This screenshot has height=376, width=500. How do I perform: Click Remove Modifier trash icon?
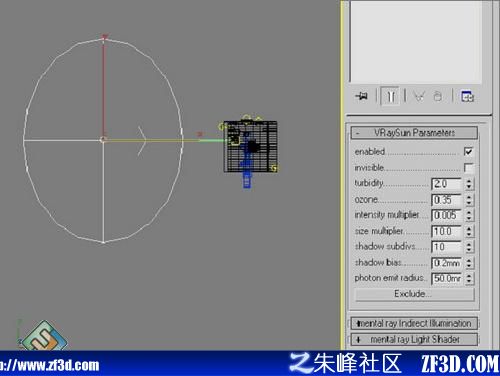coord(438,96)
